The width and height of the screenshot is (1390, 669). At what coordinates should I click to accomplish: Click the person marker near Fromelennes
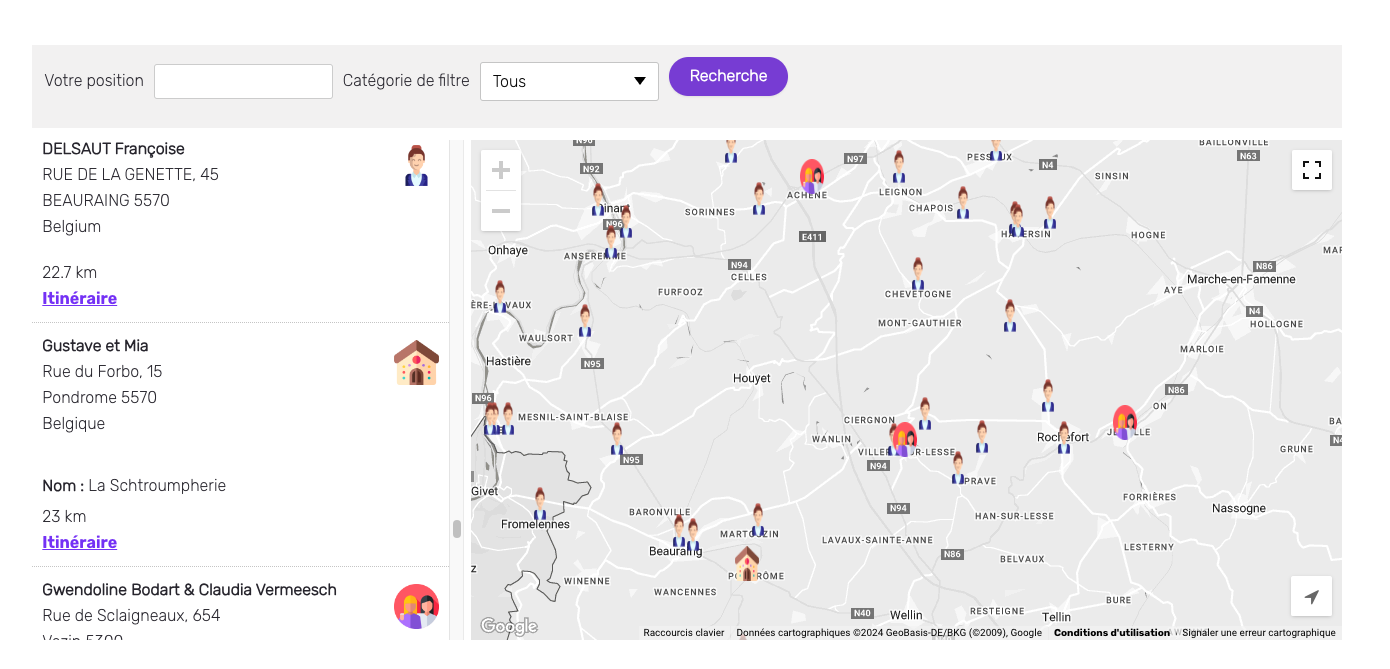click(540, 504)
